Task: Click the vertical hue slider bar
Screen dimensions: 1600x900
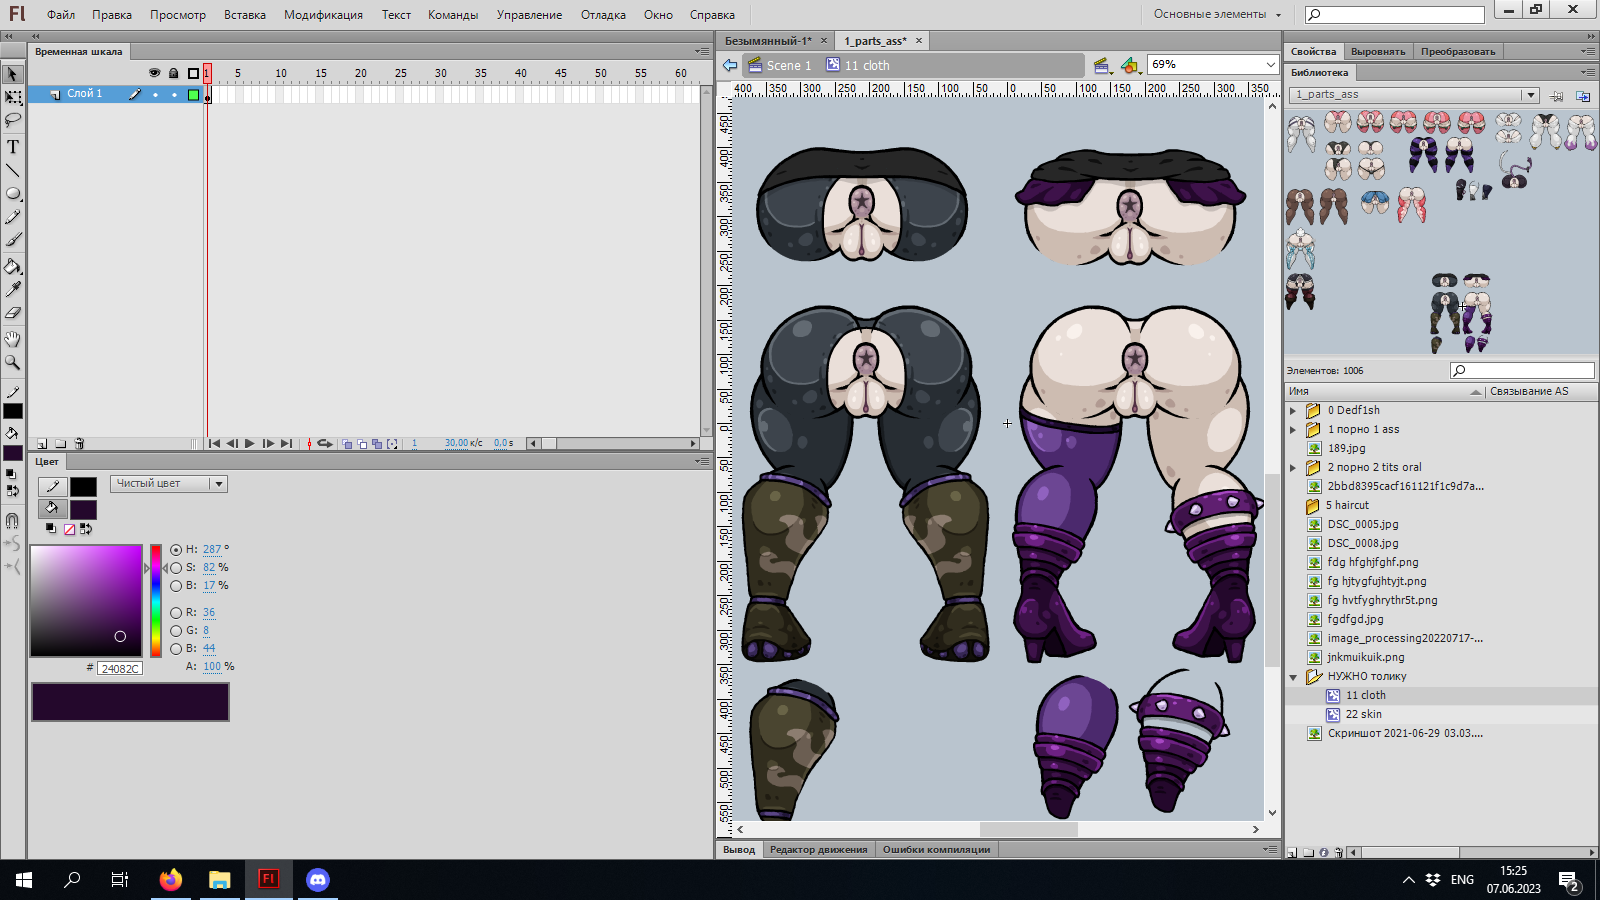Action: pos(156,601)
